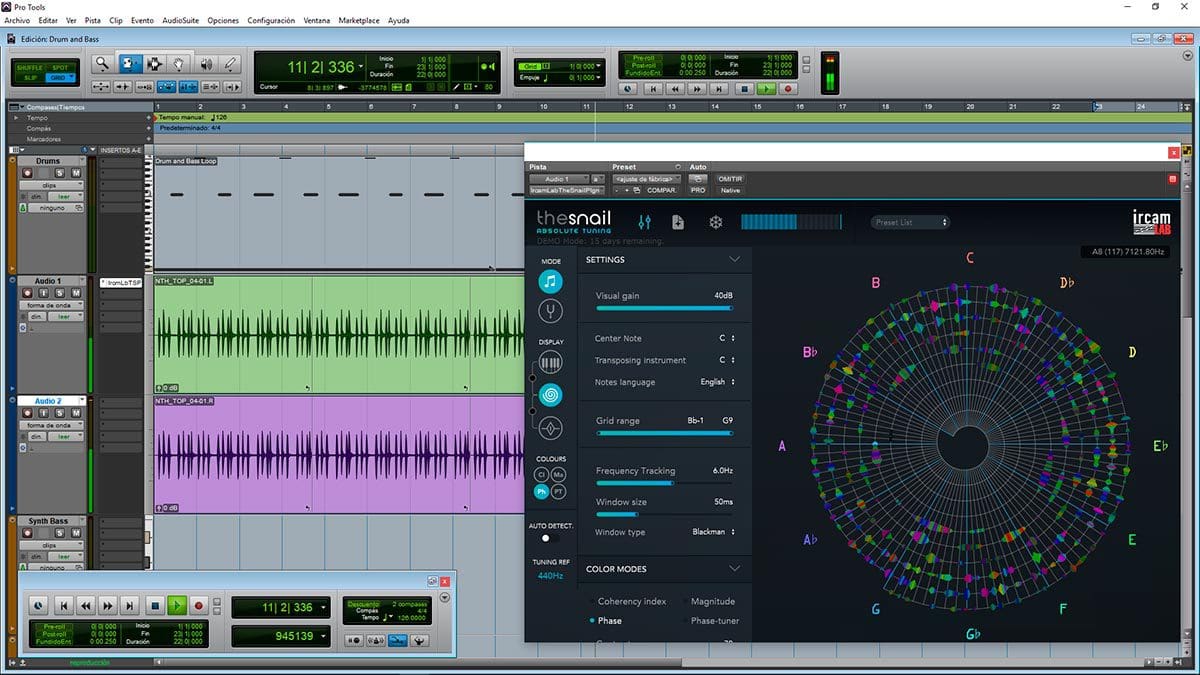Viewport: 1200px width, 675px height.
Task: Fast forward in floating Transport window
Action: pyautogui.click(x=108, y=605)
